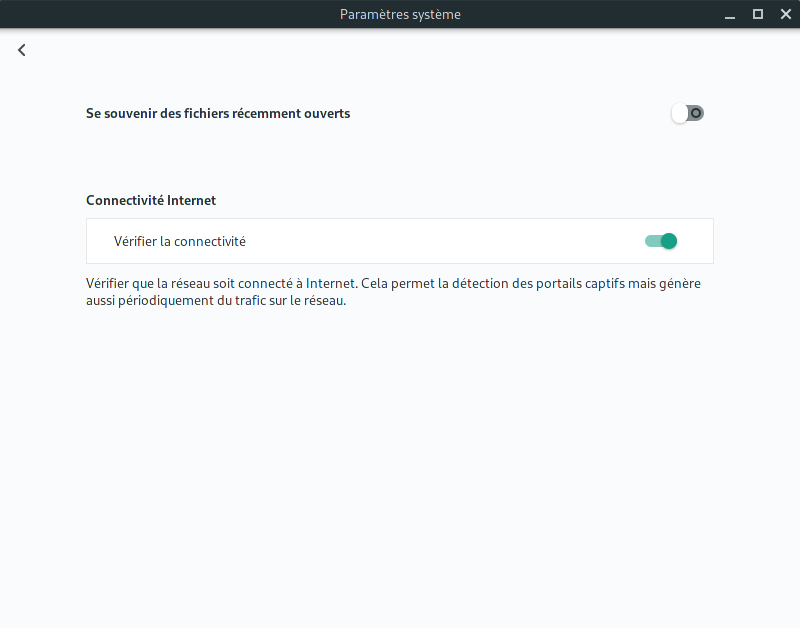Click the white knob of the off switch
Image resolution: width=800 pixels, height=628 pixels.
pos(680,113)
